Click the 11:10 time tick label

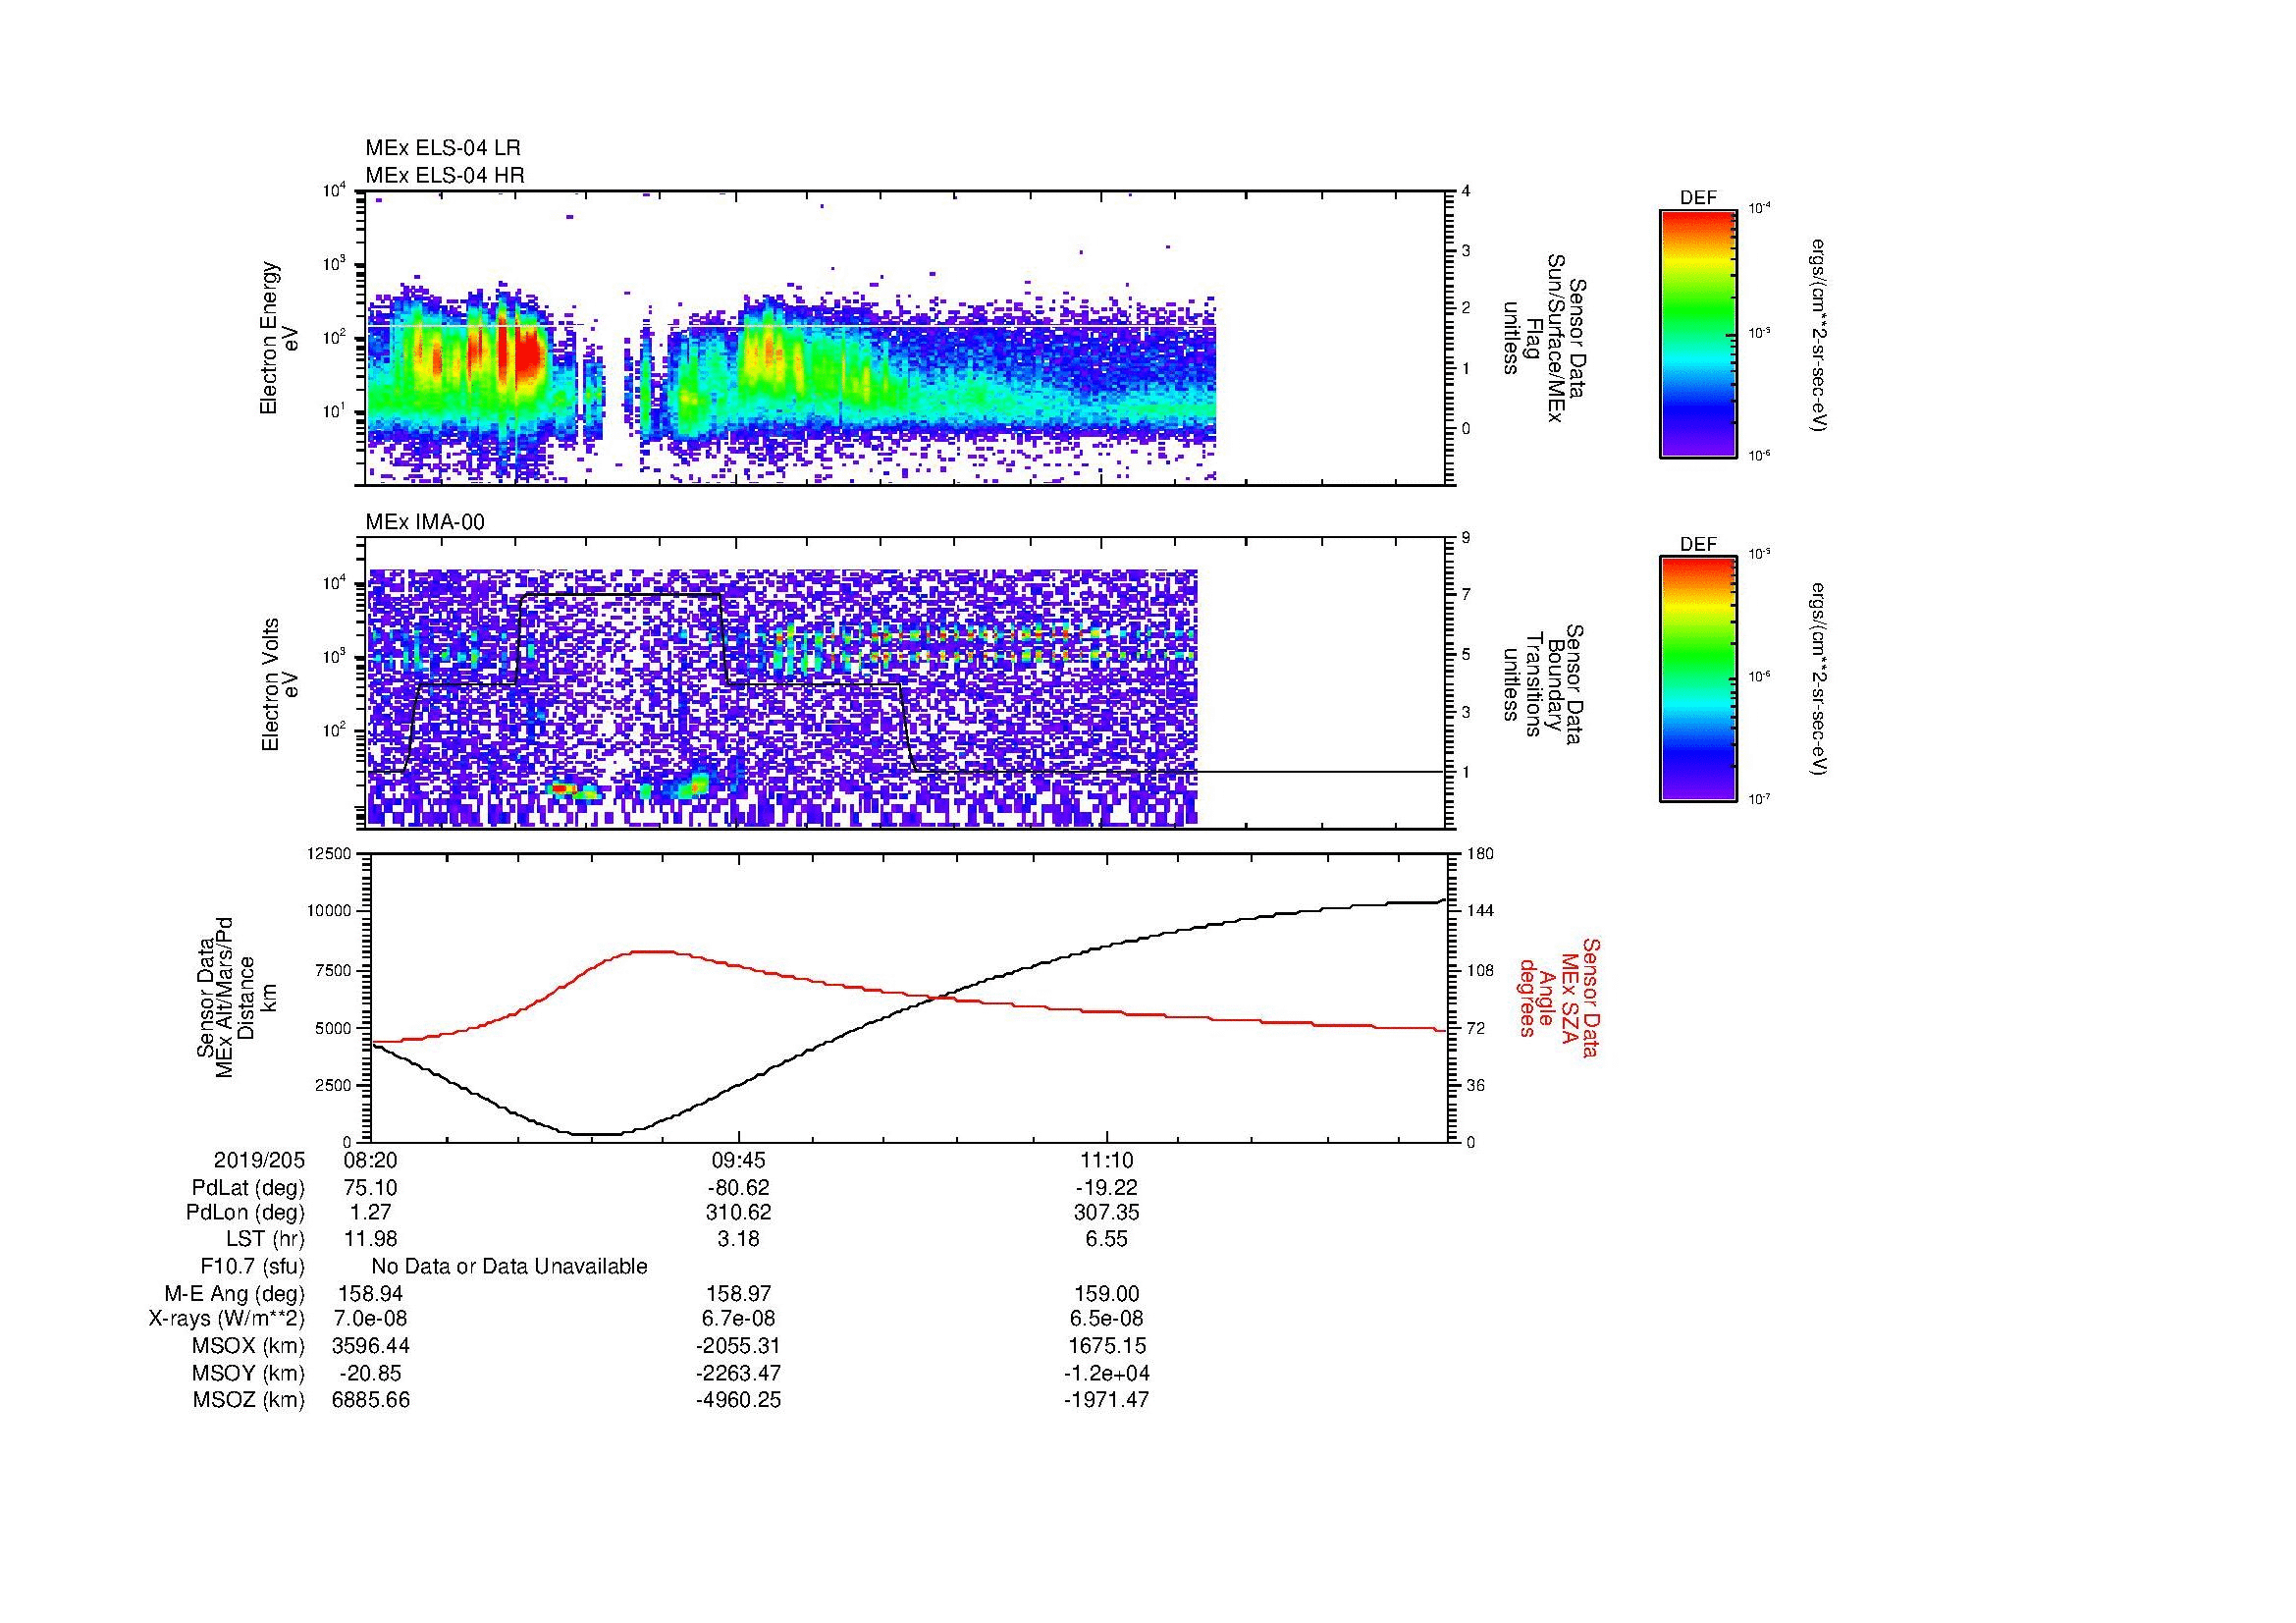[1106, 1160]
